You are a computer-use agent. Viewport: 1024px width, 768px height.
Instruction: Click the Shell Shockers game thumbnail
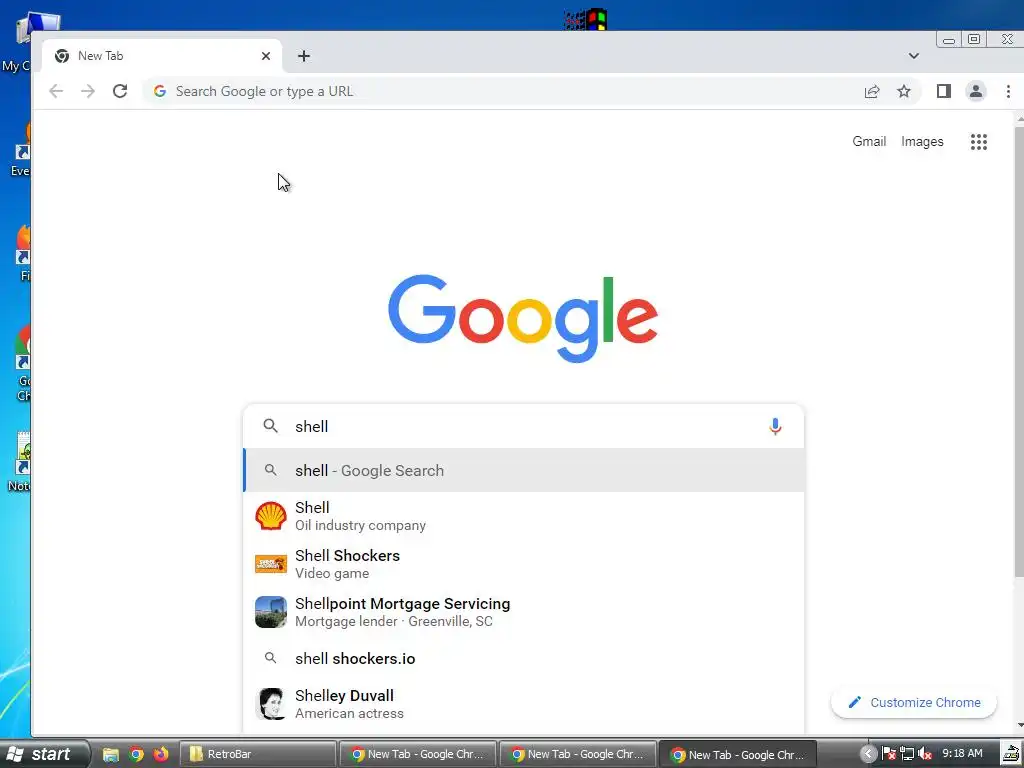(271, 564)
